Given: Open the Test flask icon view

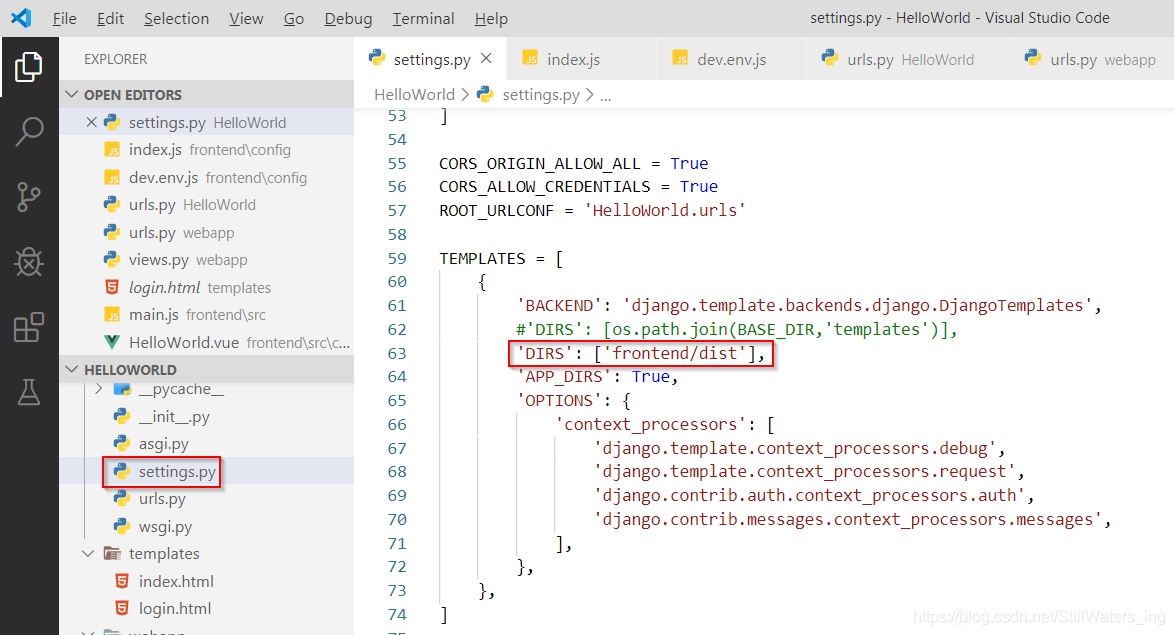Looking at the screenshot, I should click(28, 392).
